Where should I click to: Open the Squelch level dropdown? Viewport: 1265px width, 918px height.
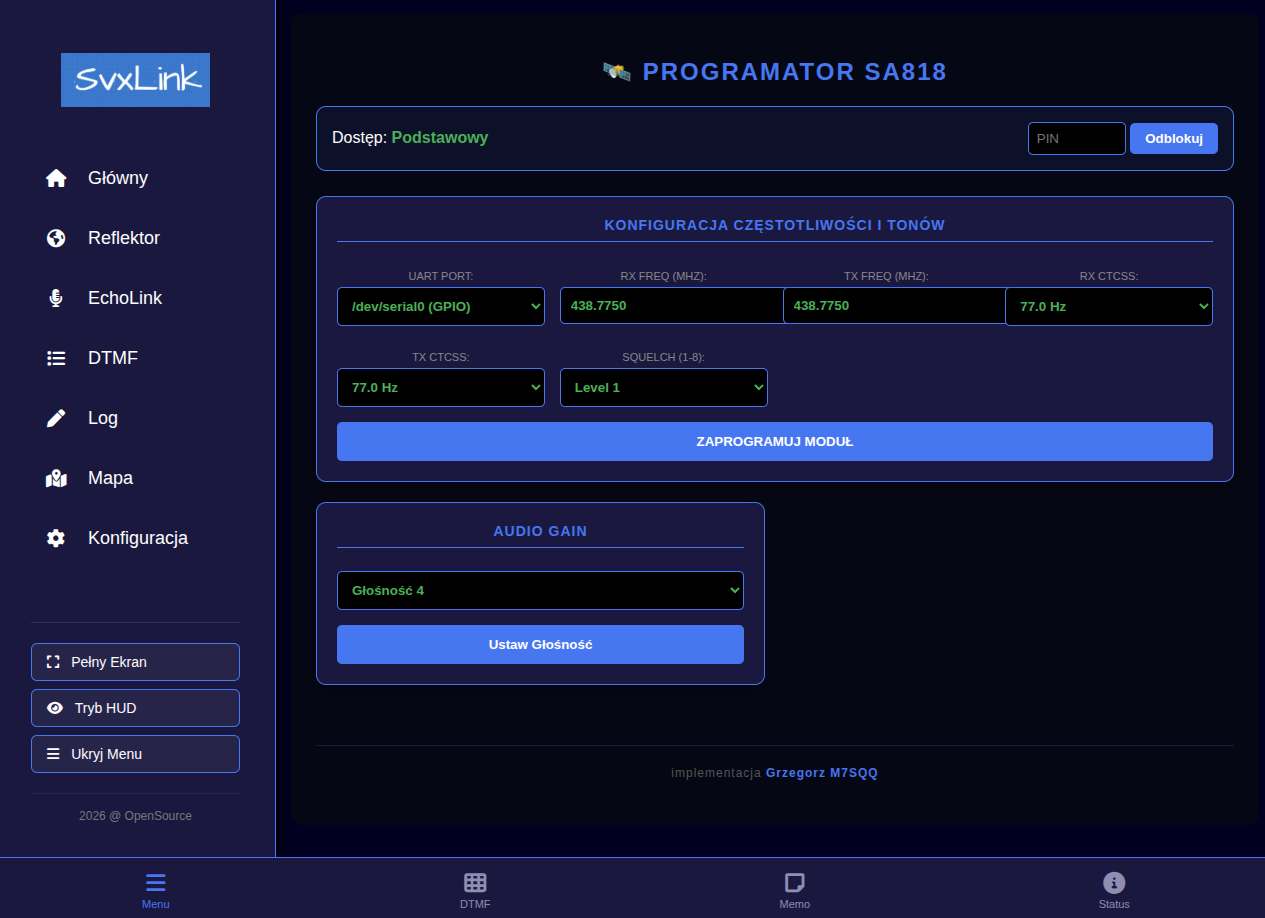coord(663,388)
